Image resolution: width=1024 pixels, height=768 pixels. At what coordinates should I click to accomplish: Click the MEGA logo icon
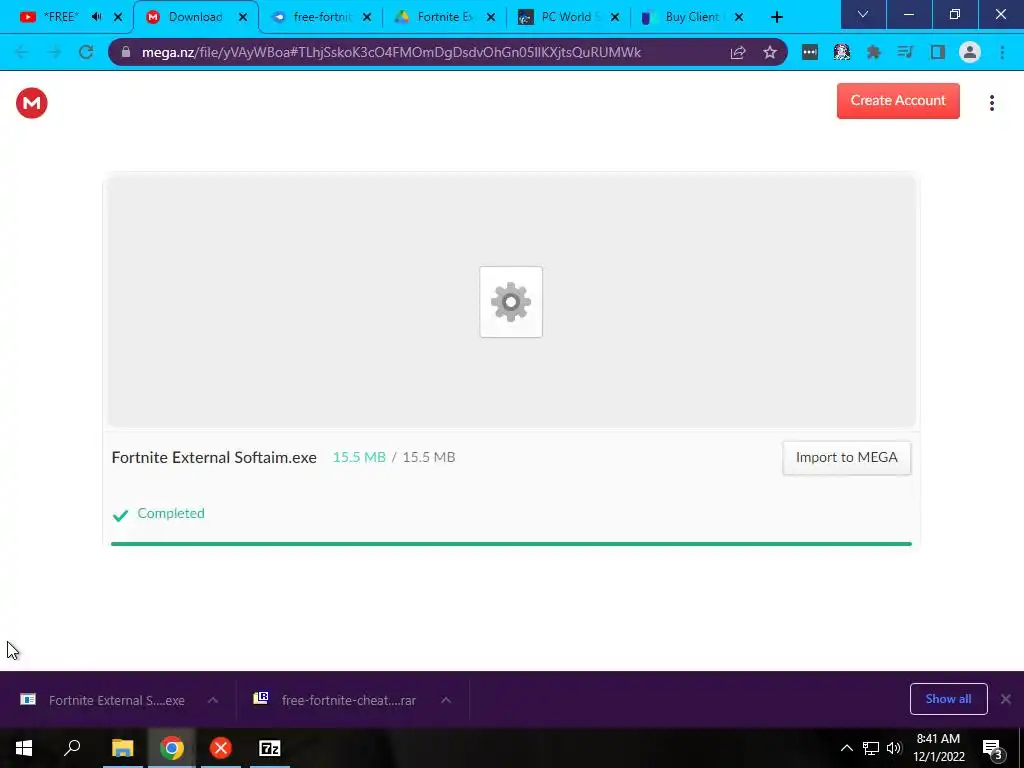[31, 103]
